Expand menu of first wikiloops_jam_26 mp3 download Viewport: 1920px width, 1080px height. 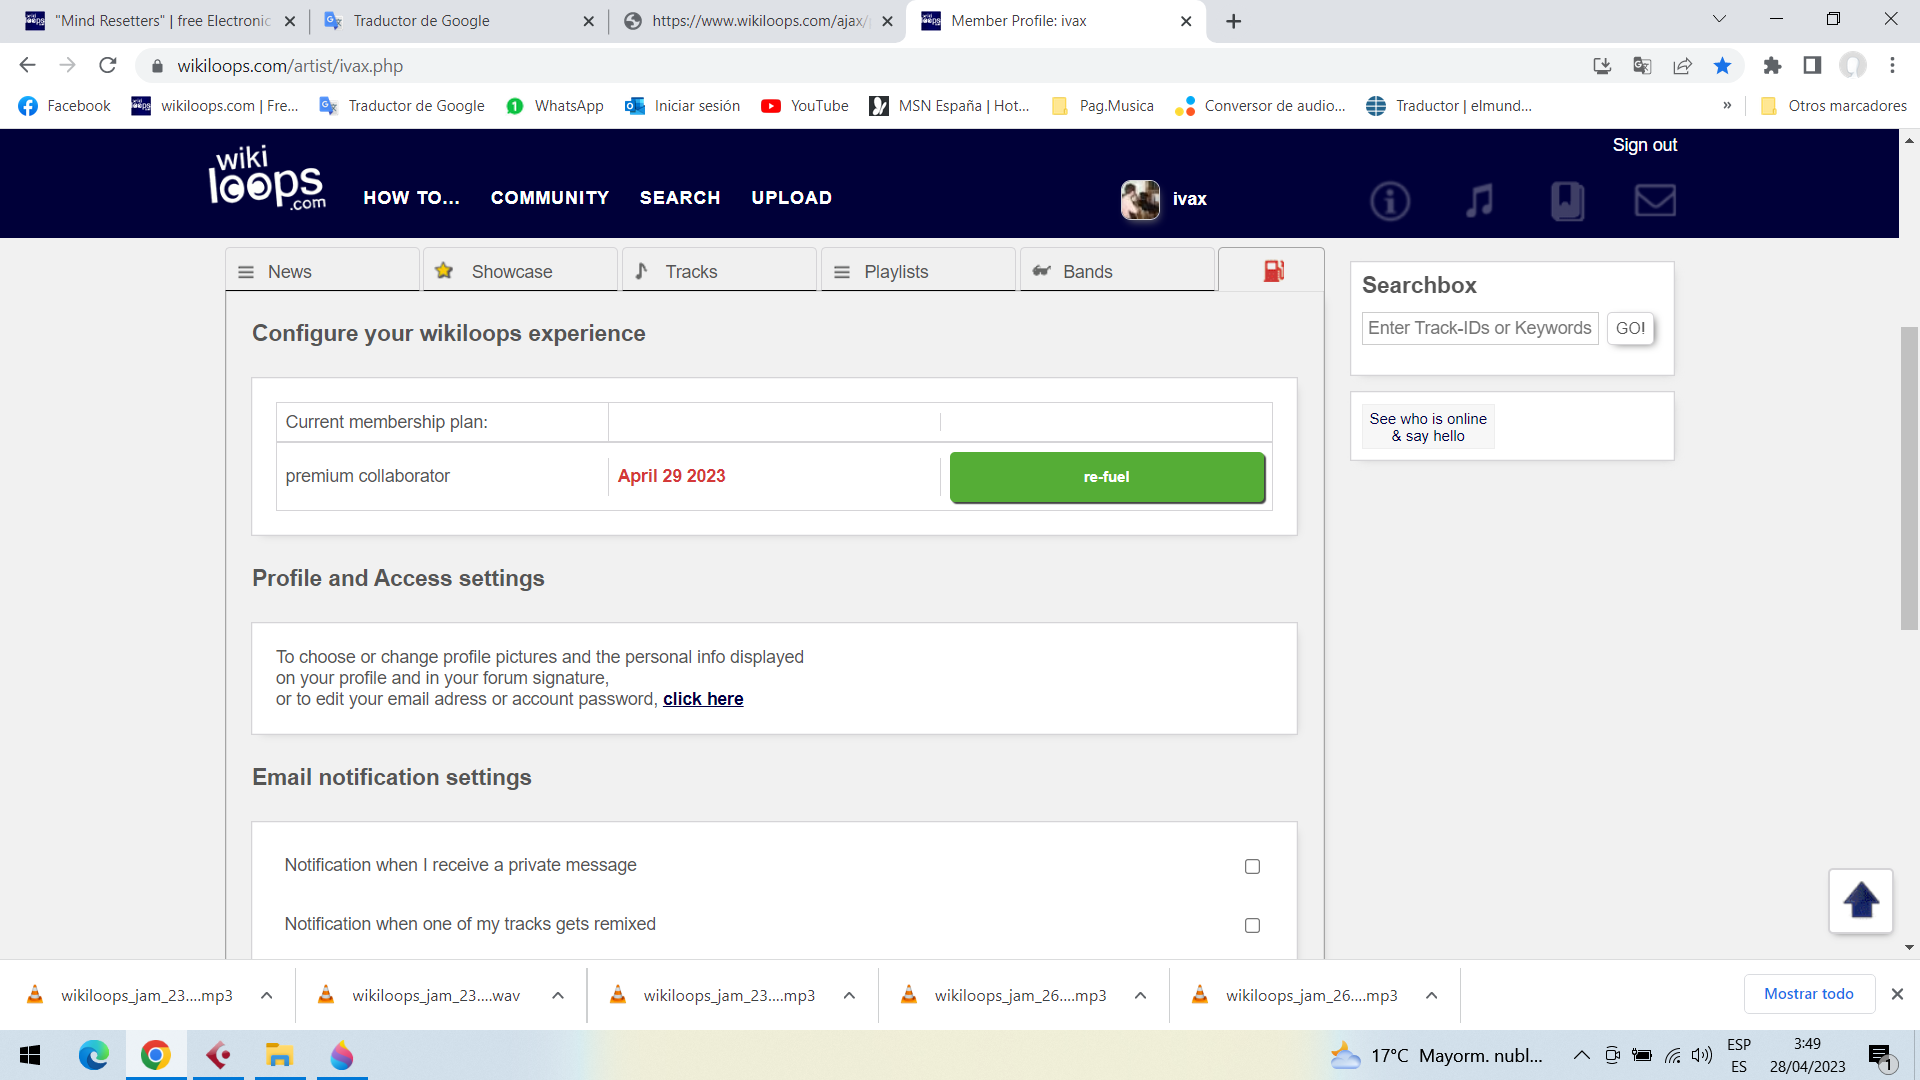[x=1140, y=996]
